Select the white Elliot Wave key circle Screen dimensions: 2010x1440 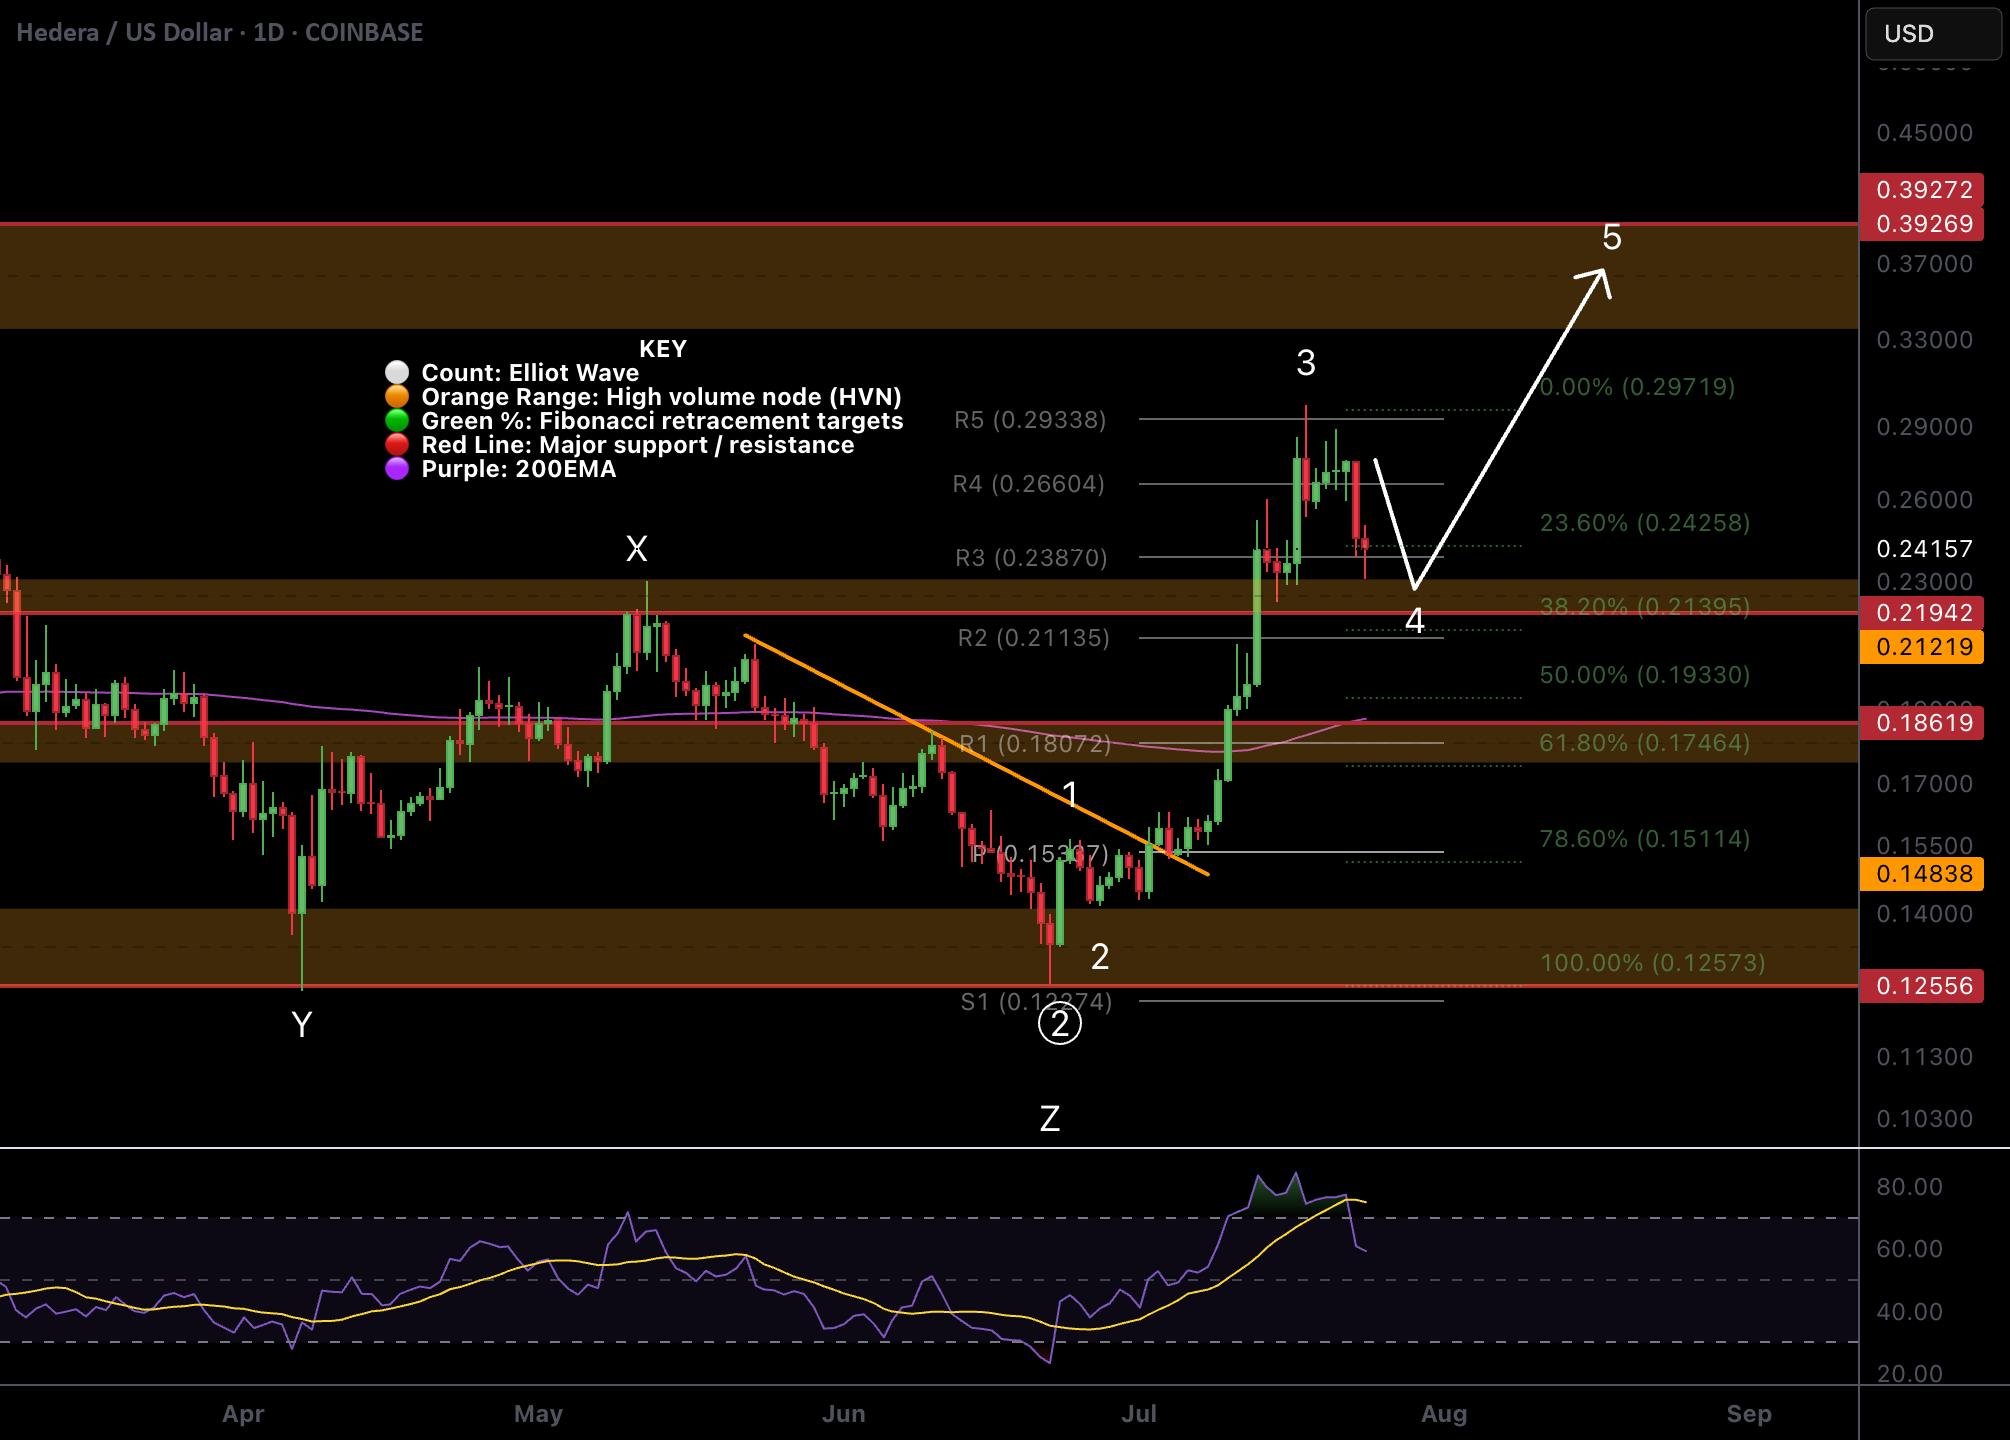pos(397,373)
